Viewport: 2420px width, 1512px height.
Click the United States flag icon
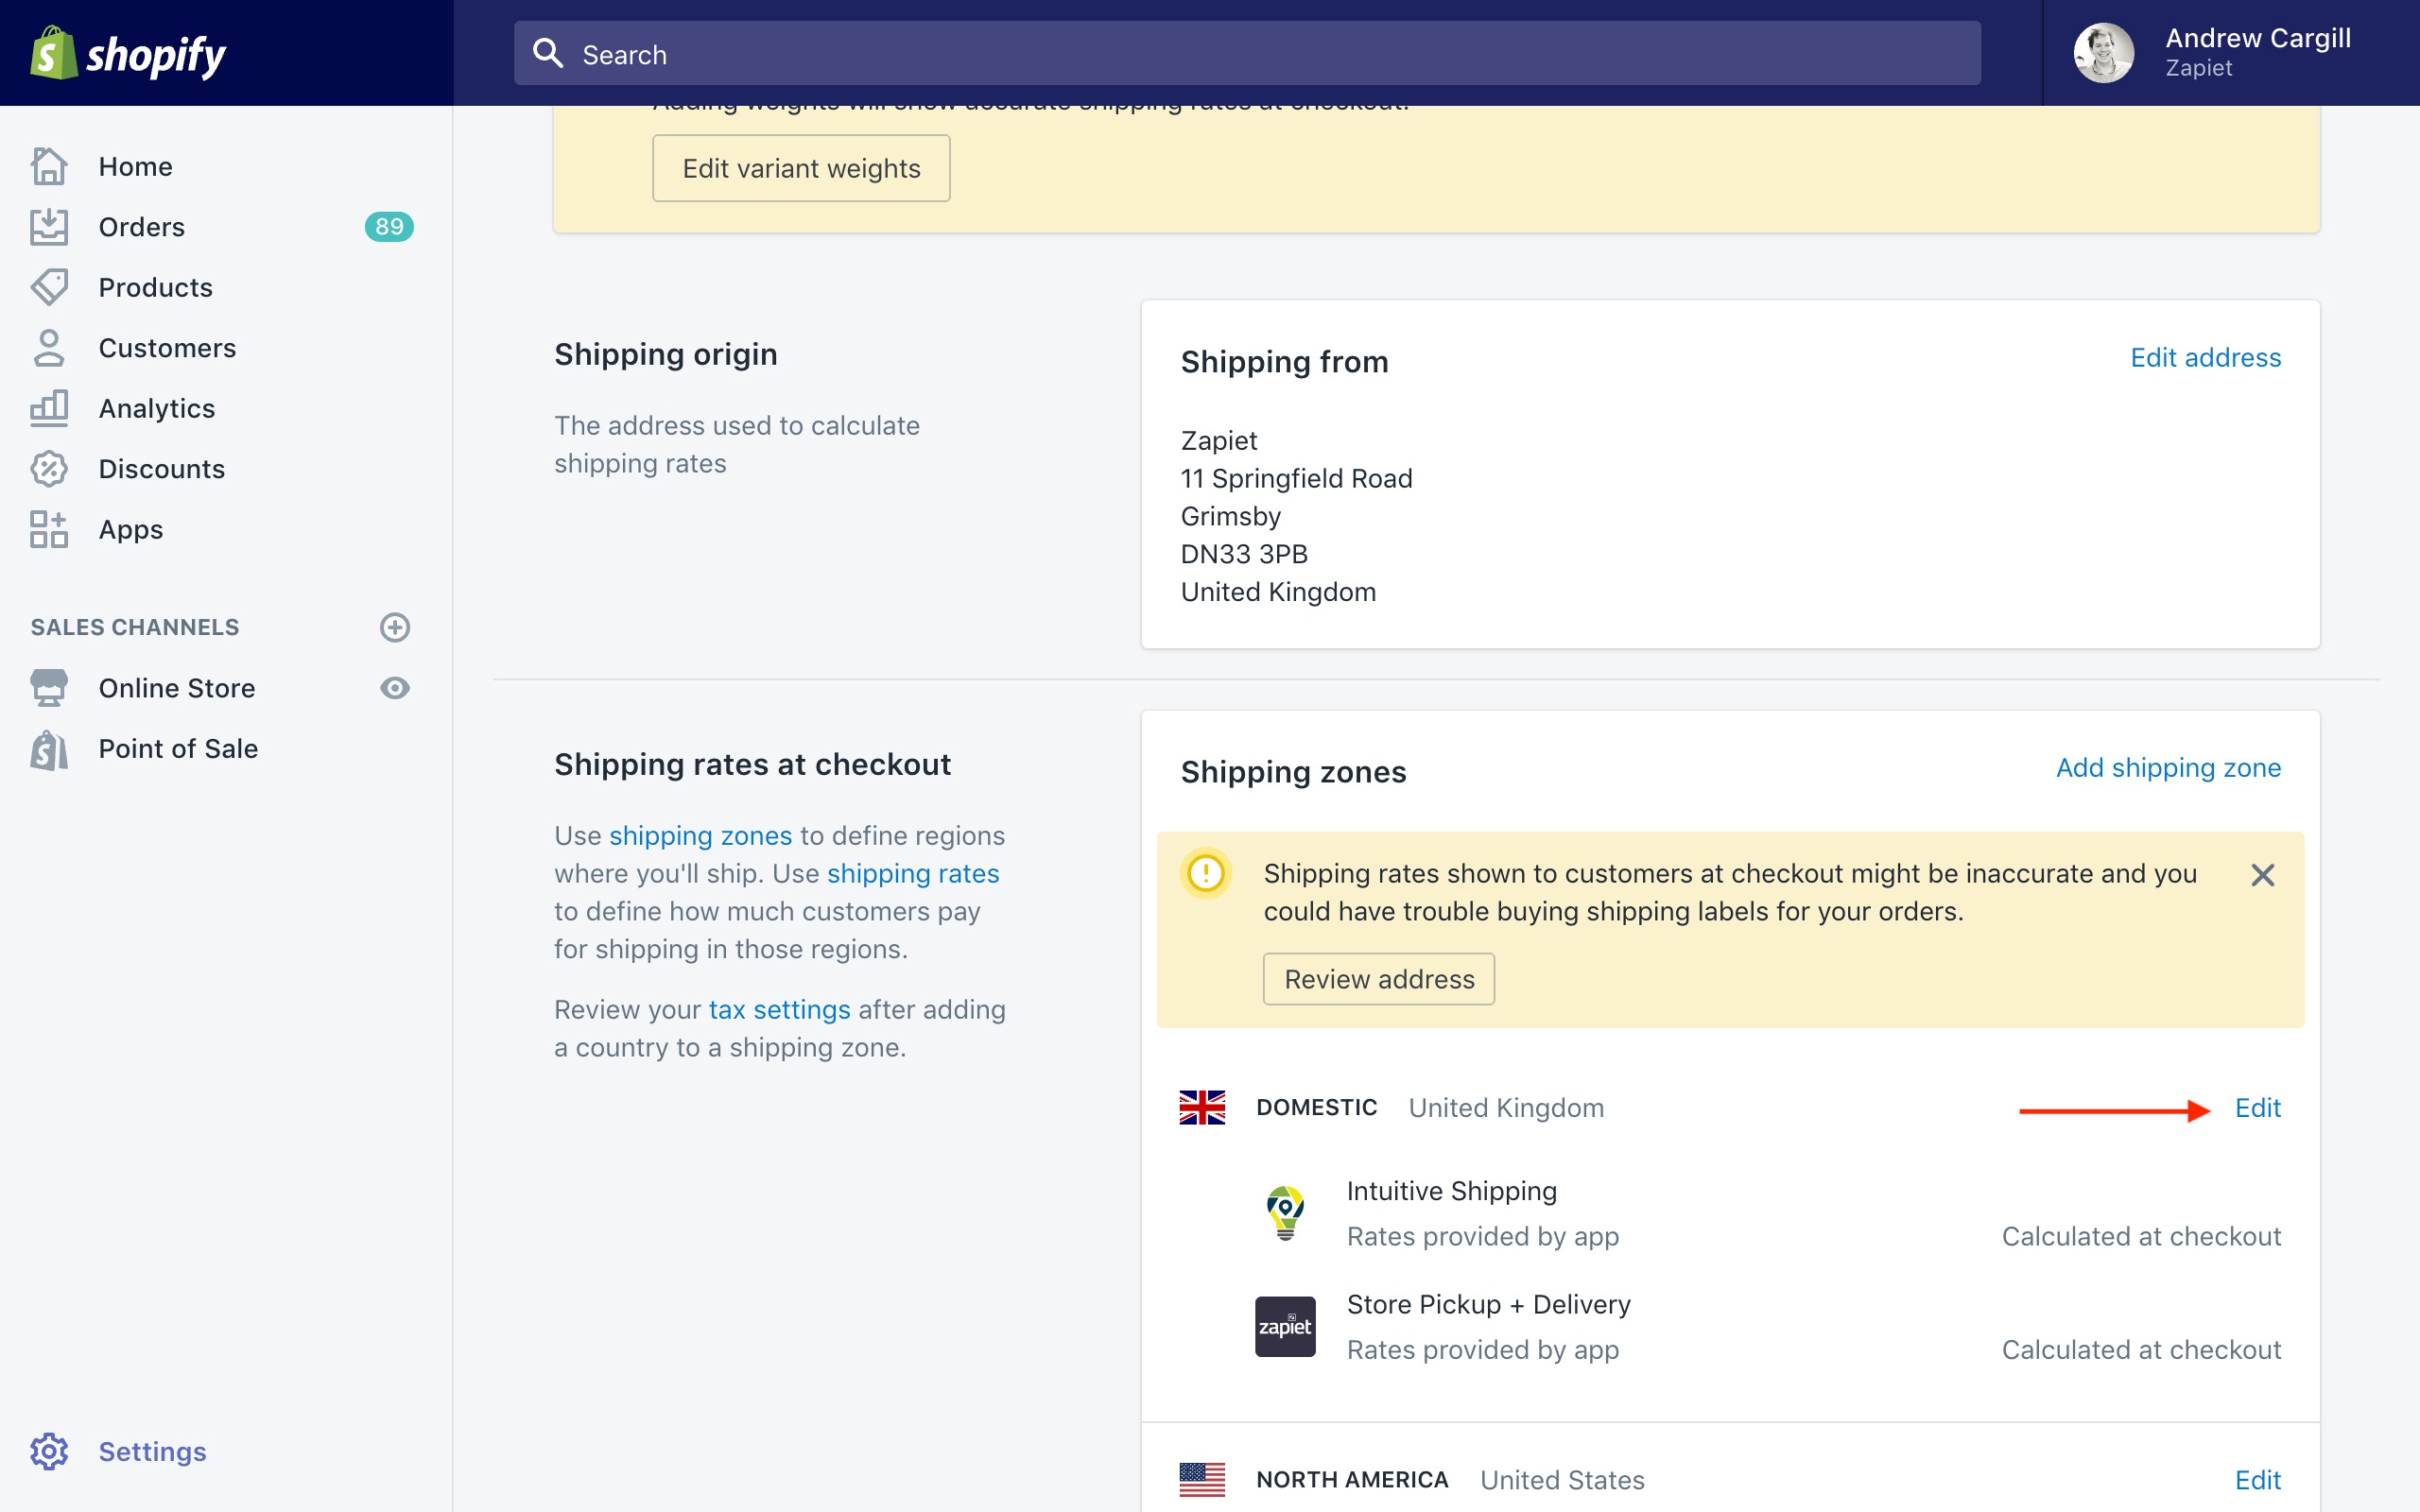1202,1479
